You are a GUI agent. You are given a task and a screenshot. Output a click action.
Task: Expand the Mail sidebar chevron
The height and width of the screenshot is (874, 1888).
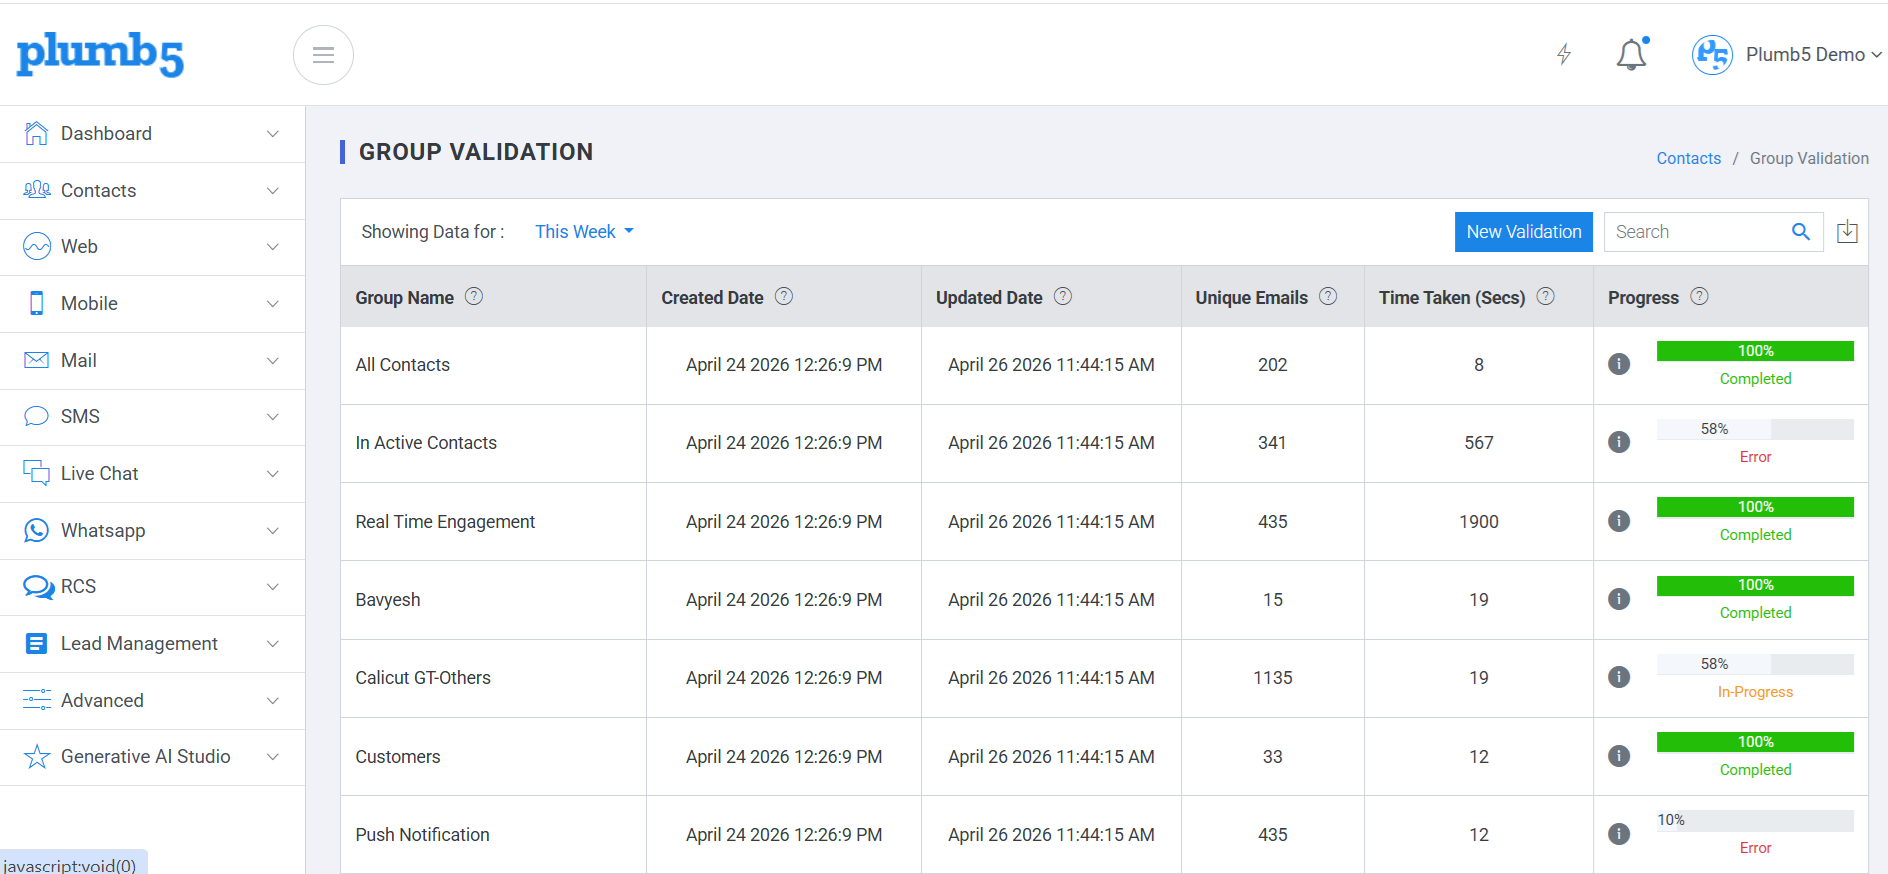tap(272, 361)
